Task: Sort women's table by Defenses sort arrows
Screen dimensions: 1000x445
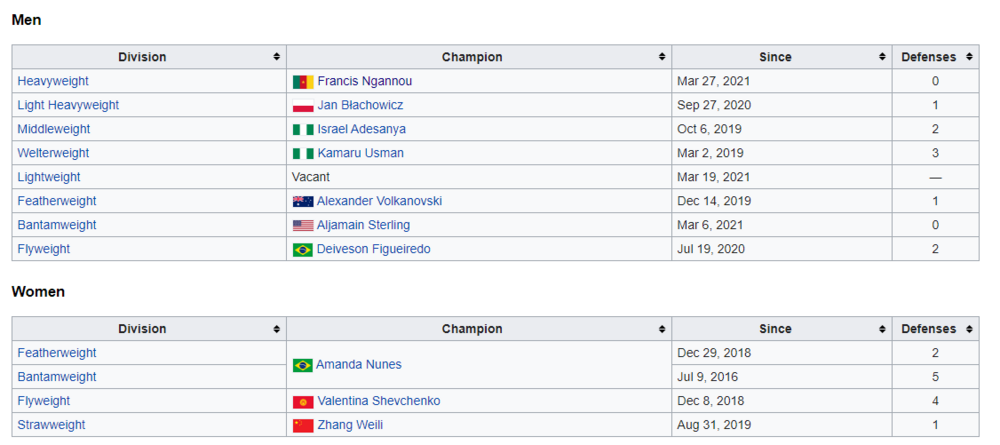Action: point(969,330)
